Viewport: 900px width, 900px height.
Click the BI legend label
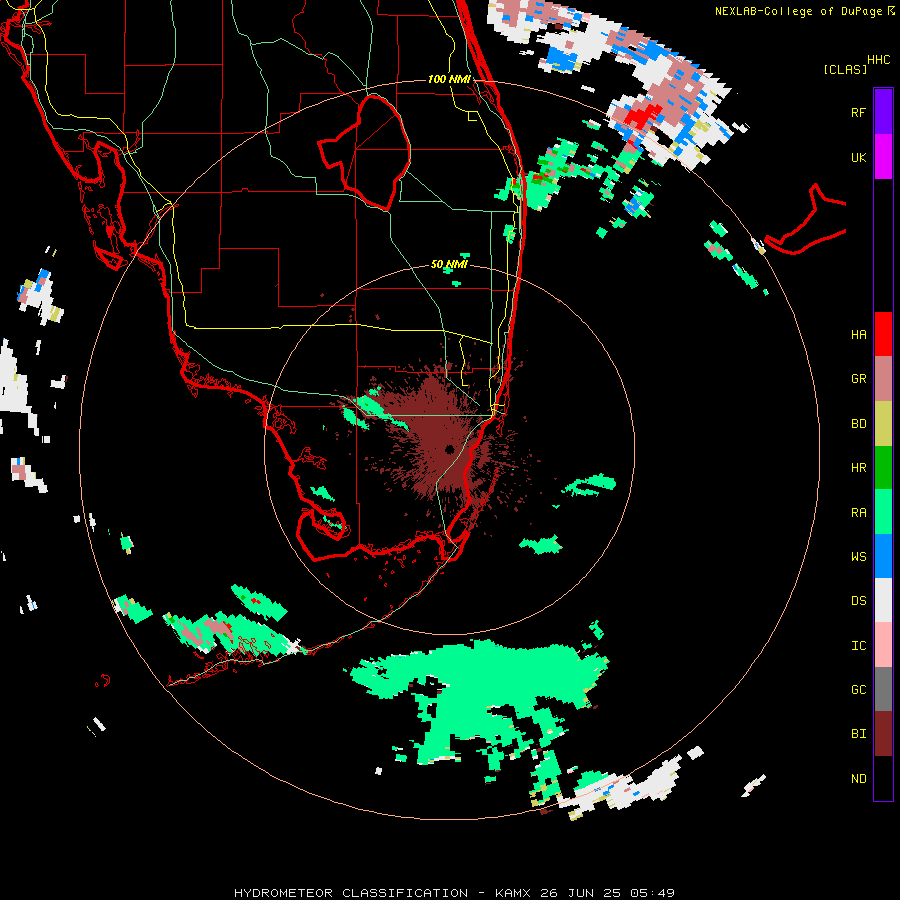(858, 734)
